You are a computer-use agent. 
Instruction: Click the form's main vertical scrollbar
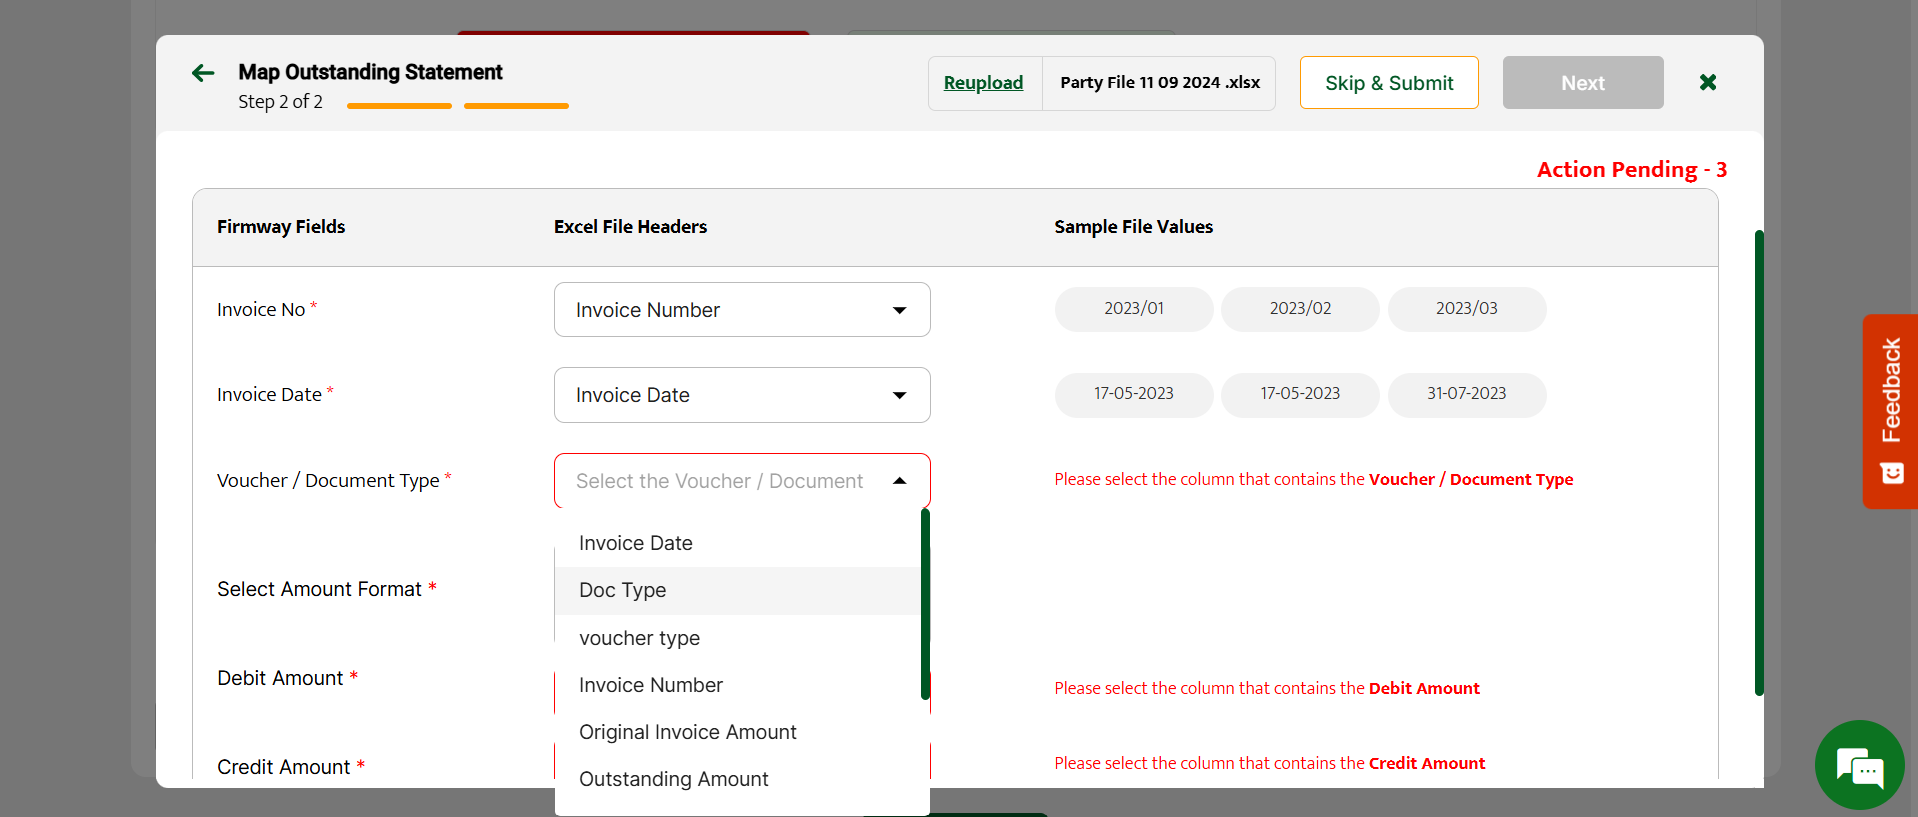1758,462
